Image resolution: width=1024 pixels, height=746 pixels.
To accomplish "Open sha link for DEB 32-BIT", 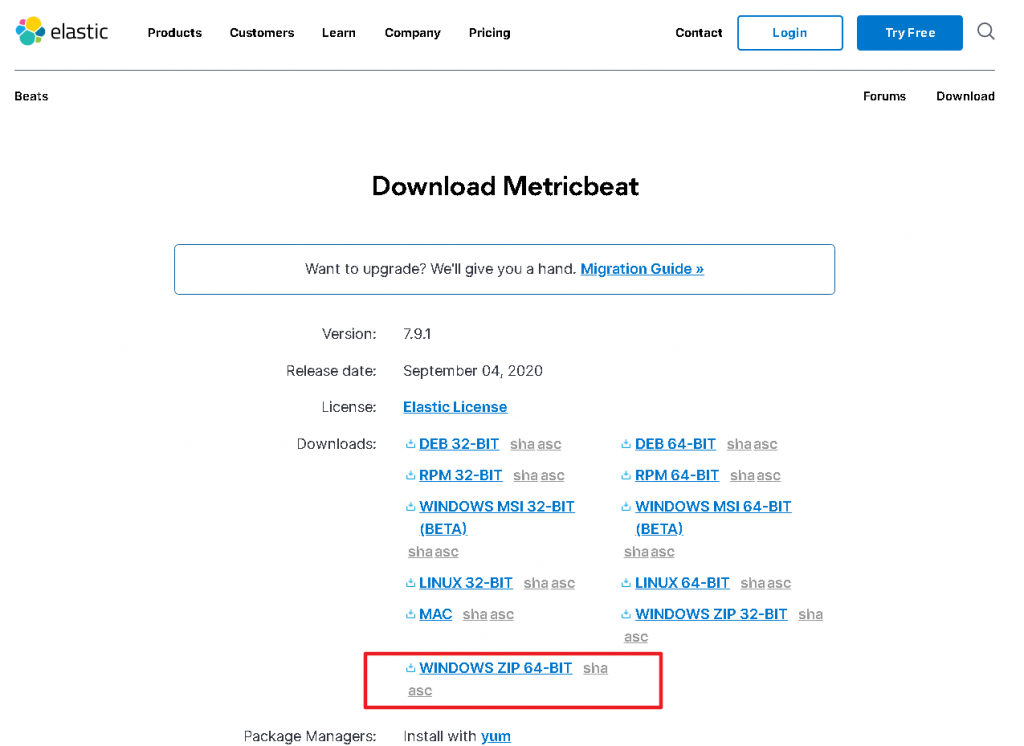I will click(x=522, y=444).
